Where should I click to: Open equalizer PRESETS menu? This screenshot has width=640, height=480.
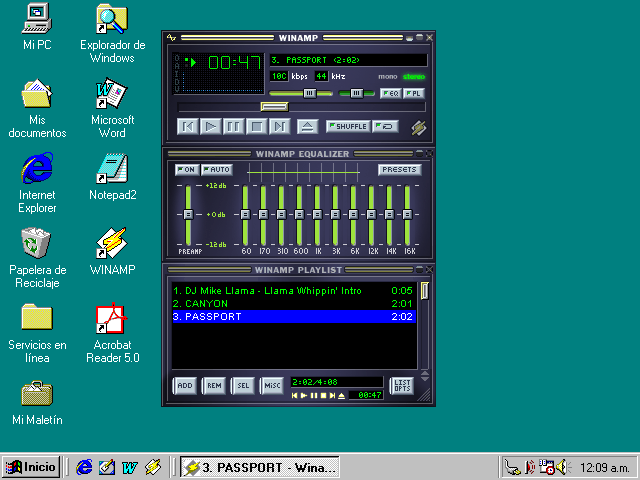coord(400,169)
